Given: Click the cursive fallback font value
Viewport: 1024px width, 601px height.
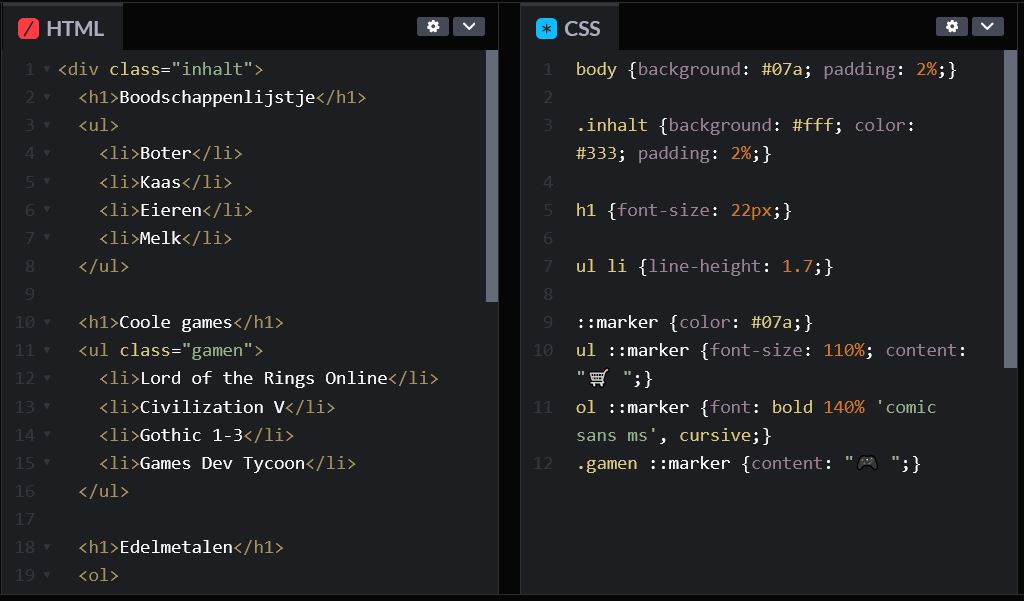Looking at the screenshot, I should [x=715, y=435].
